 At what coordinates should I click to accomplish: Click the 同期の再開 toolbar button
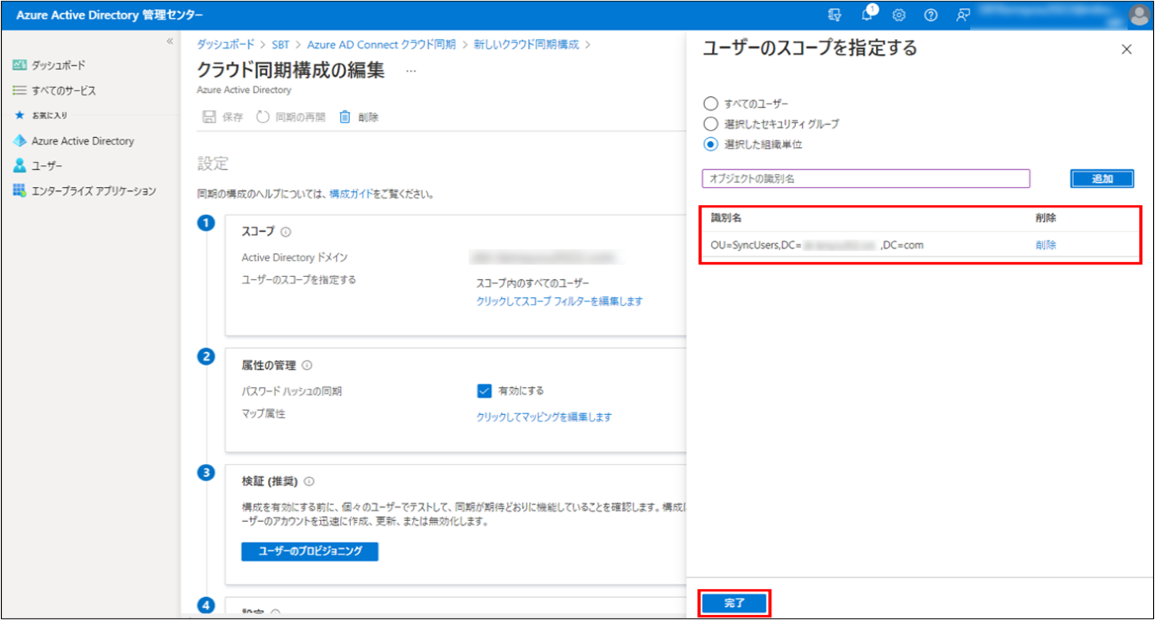(291, 117)
